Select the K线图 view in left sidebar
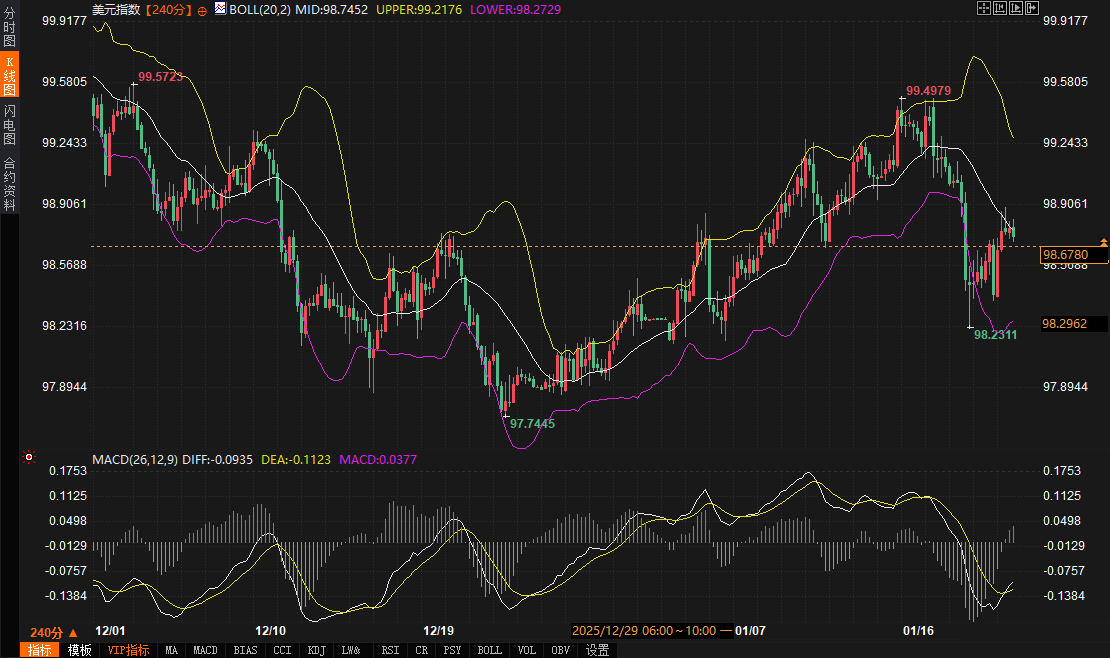Image resolution: width=1110 pixels, height=658 pixels. [x=9, y=75]
